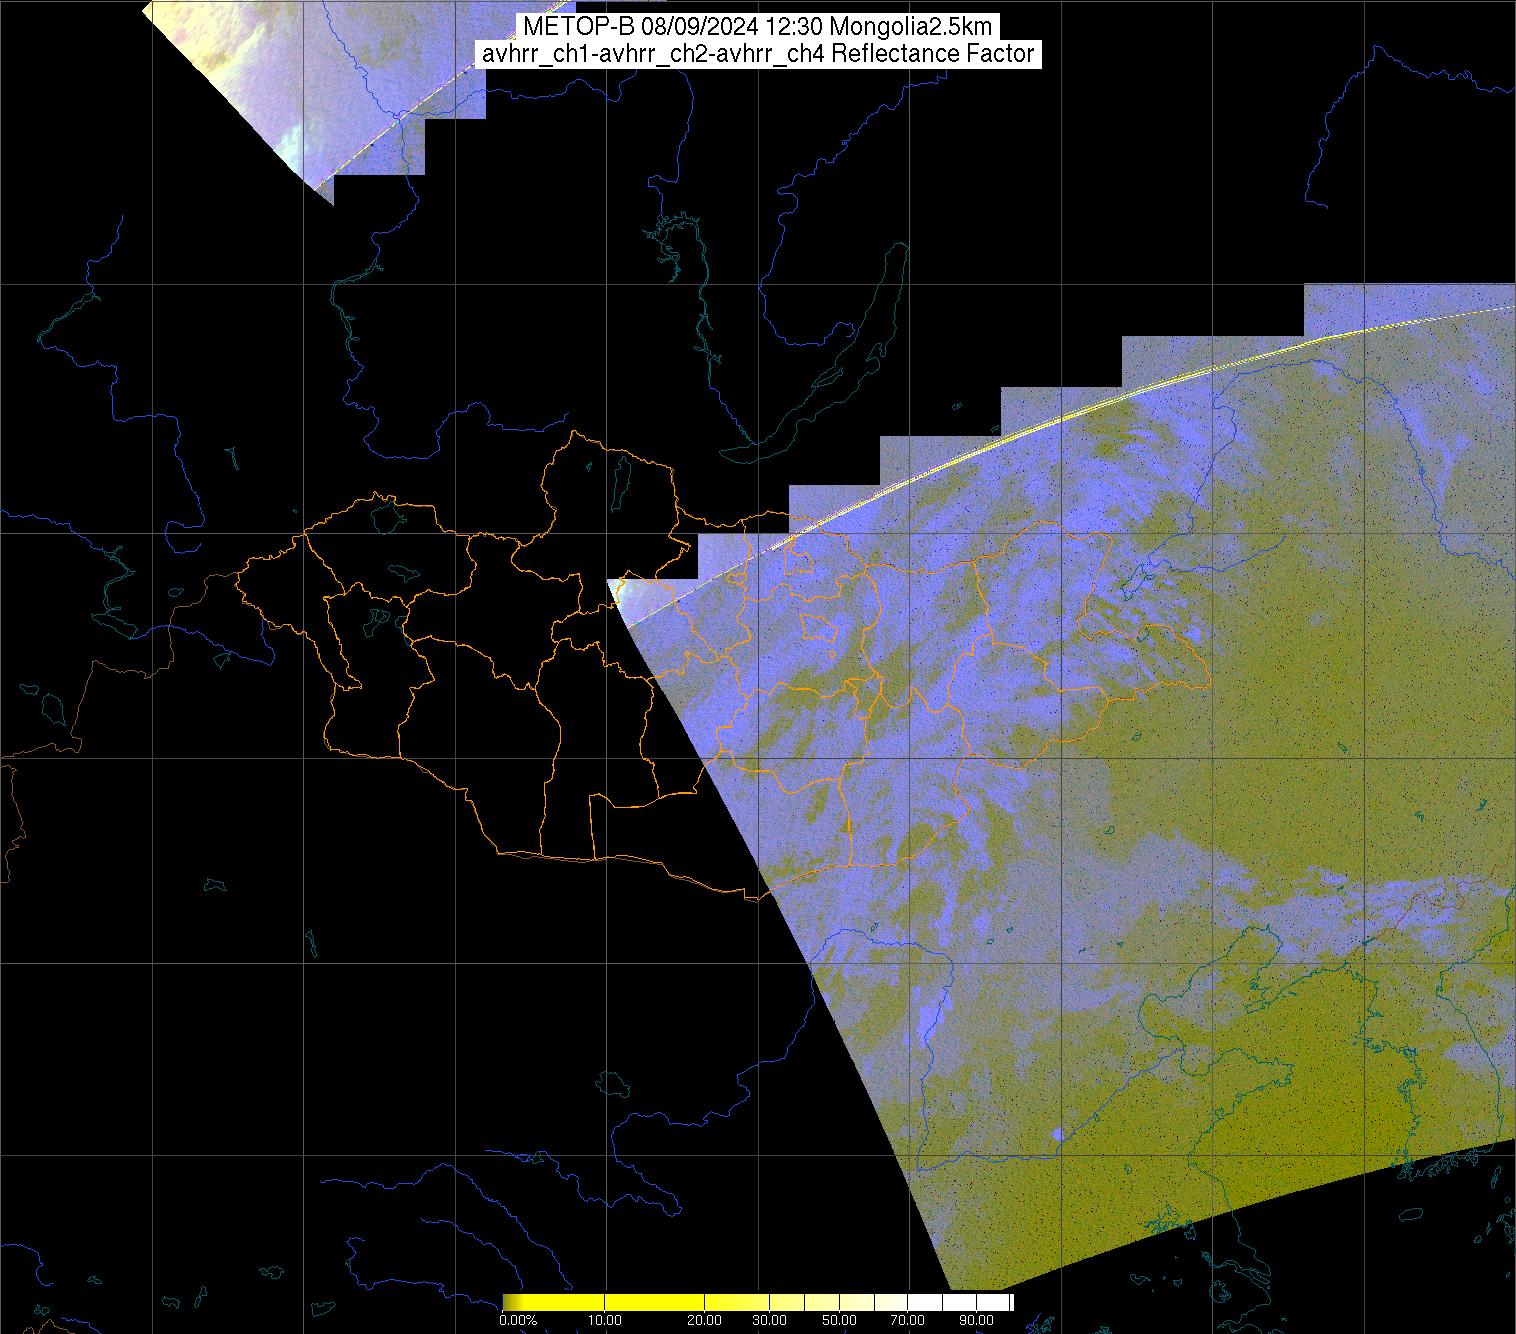The image size is (1516, 1334).
Task: Click the METOP-B 08/09/2024 12:30 Mongolia2.5km title
Action: pyautogui.click(x=757, y=27)
